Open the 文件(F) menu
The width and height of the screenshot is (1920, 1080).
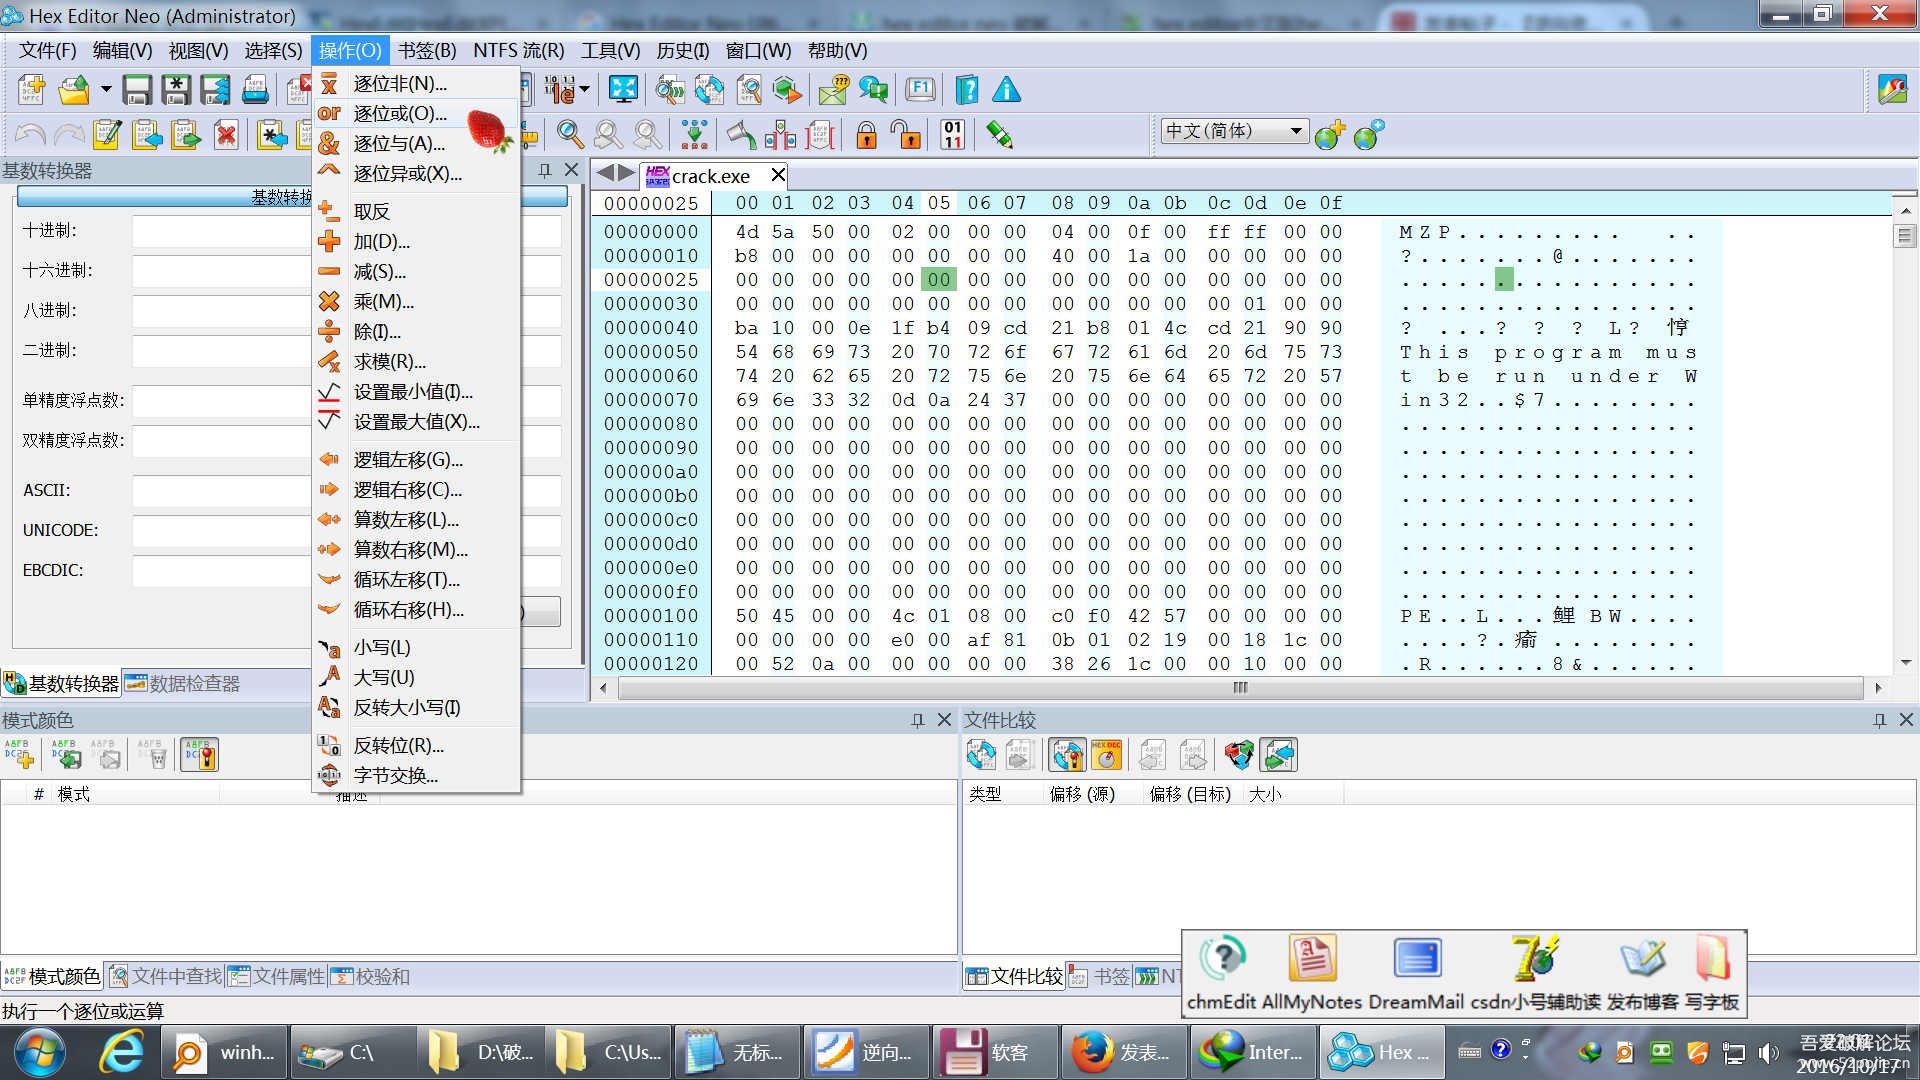click(47, 50)
